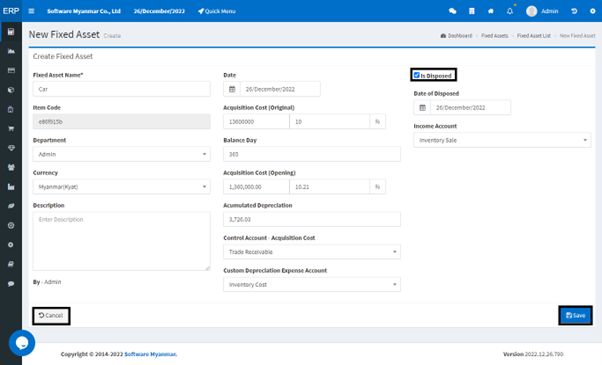Open the settings gear in header

pyautogui.click(x=593, y=11)
